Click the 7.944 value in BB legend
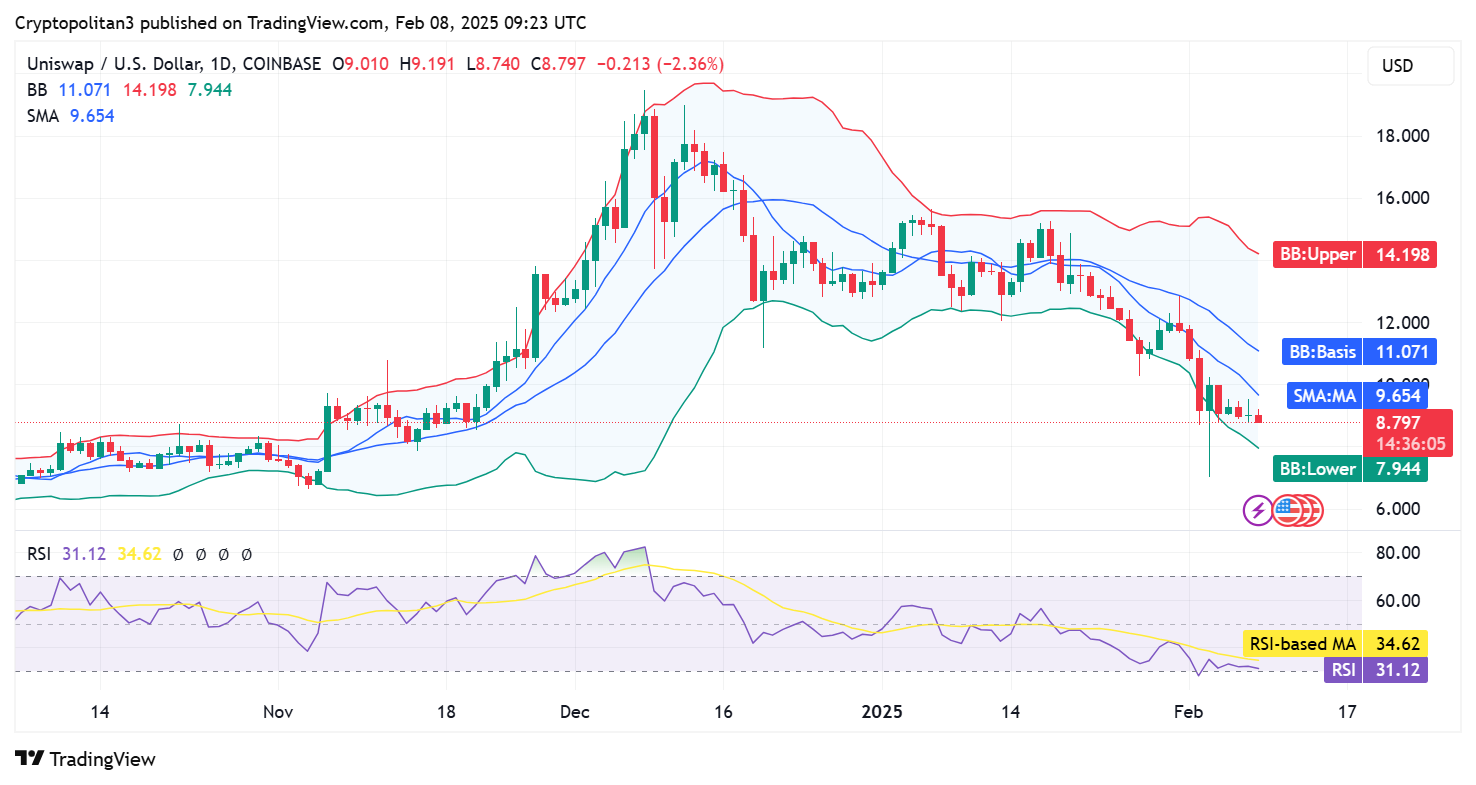 pos(210,90)
